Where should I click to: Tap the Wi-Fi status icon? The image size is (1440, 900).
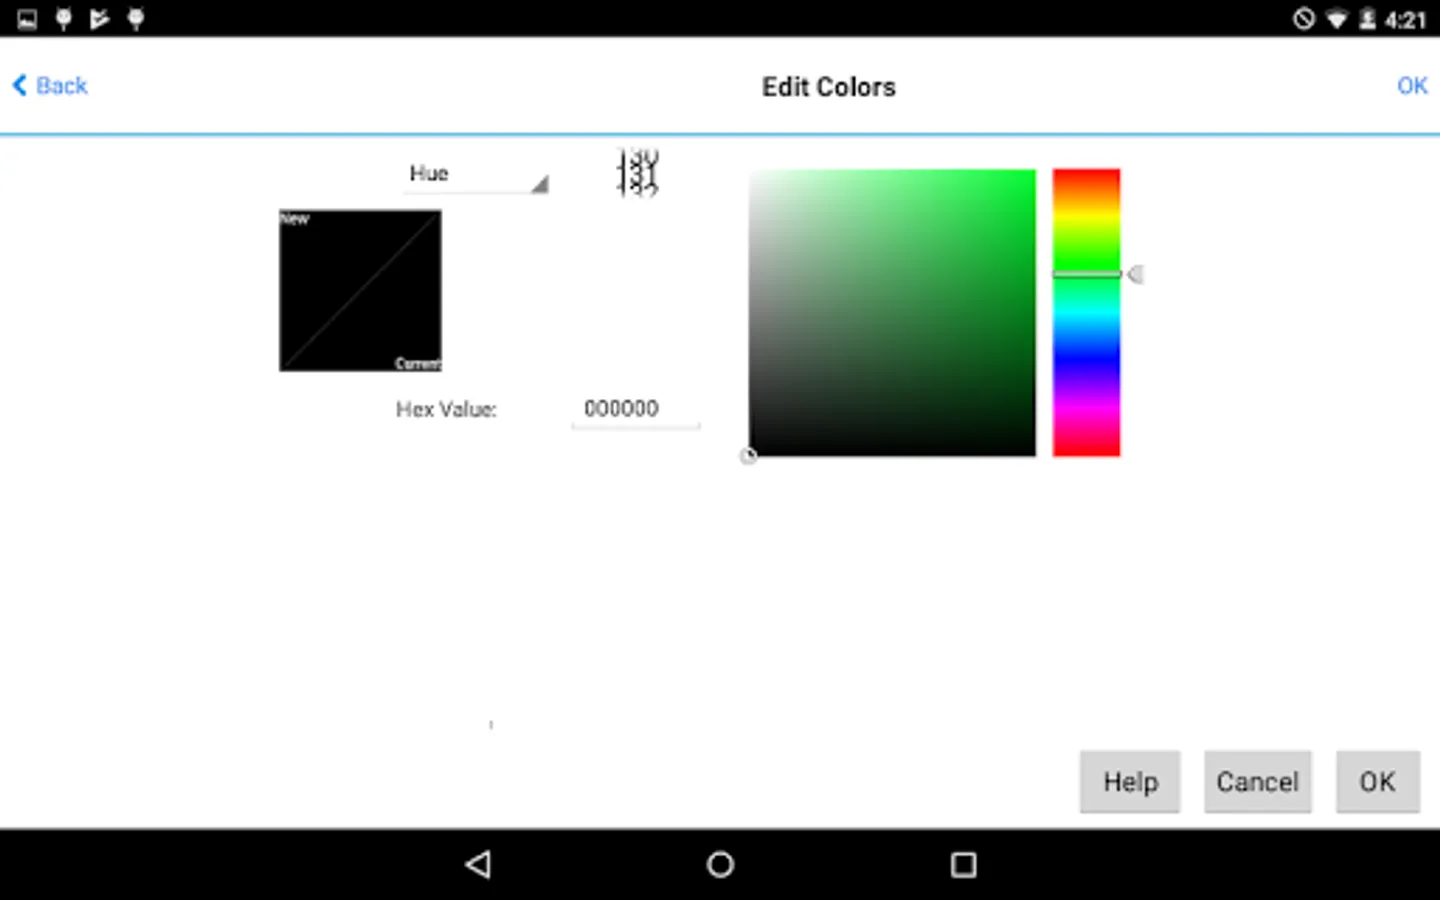pos(1336,19)
